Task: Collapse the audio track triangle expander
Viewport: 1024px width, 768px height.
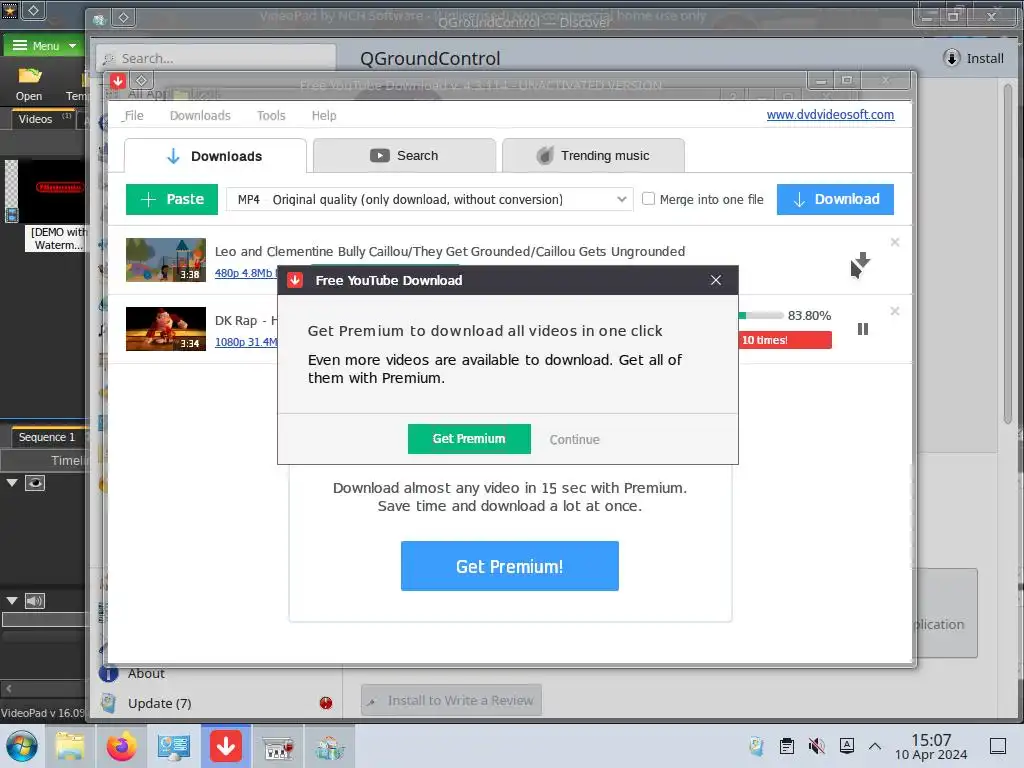Action: point(12,601)
